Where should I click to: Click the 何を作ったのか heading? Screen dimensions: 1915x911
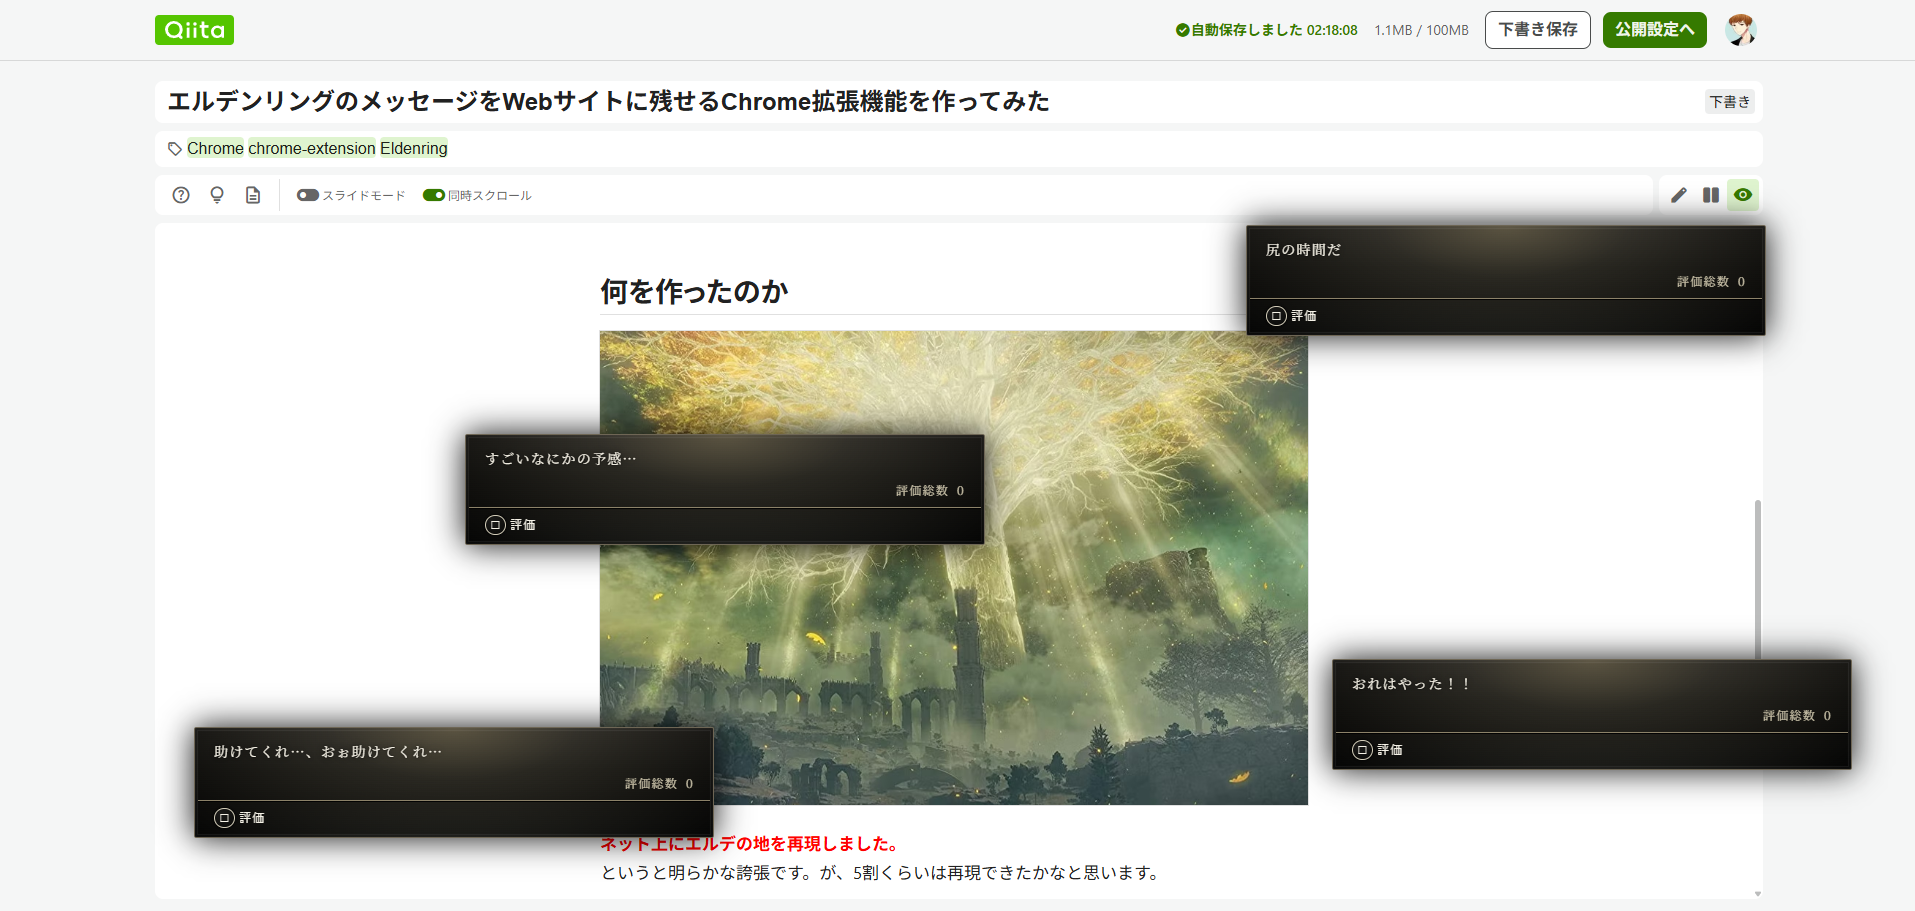pos(694,291)
